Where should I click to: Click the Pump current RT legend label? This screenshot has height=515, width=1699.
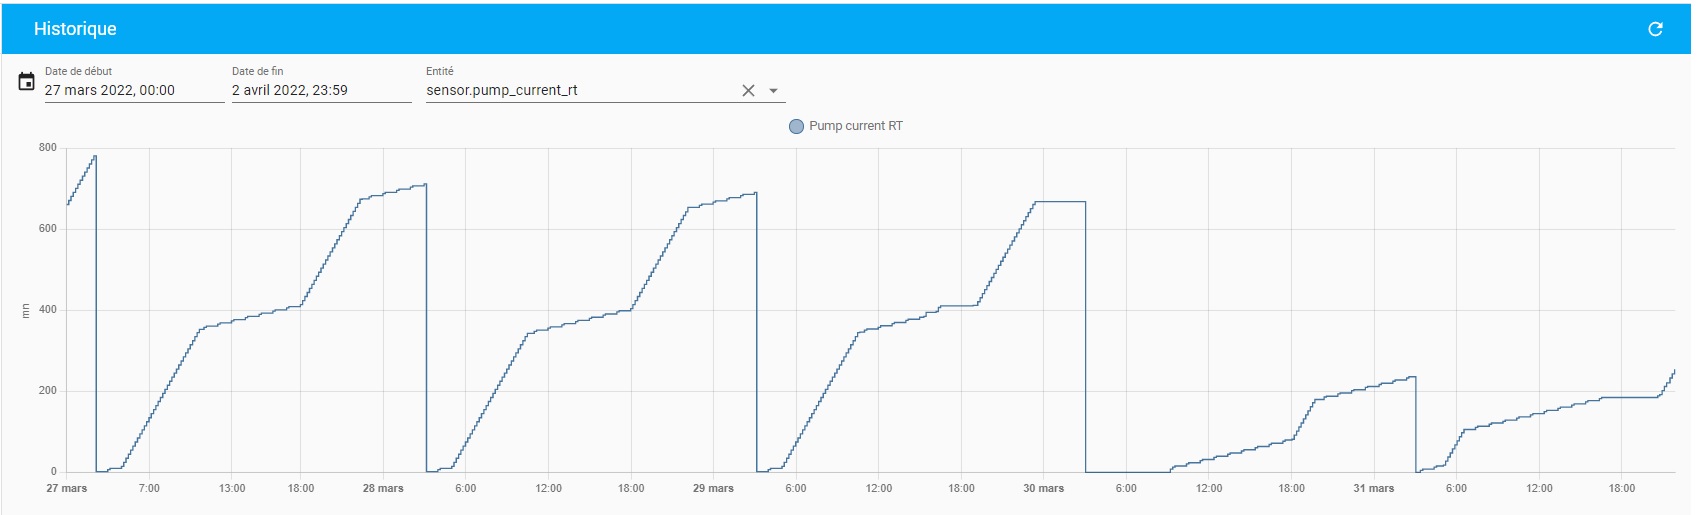coord(855,126)
